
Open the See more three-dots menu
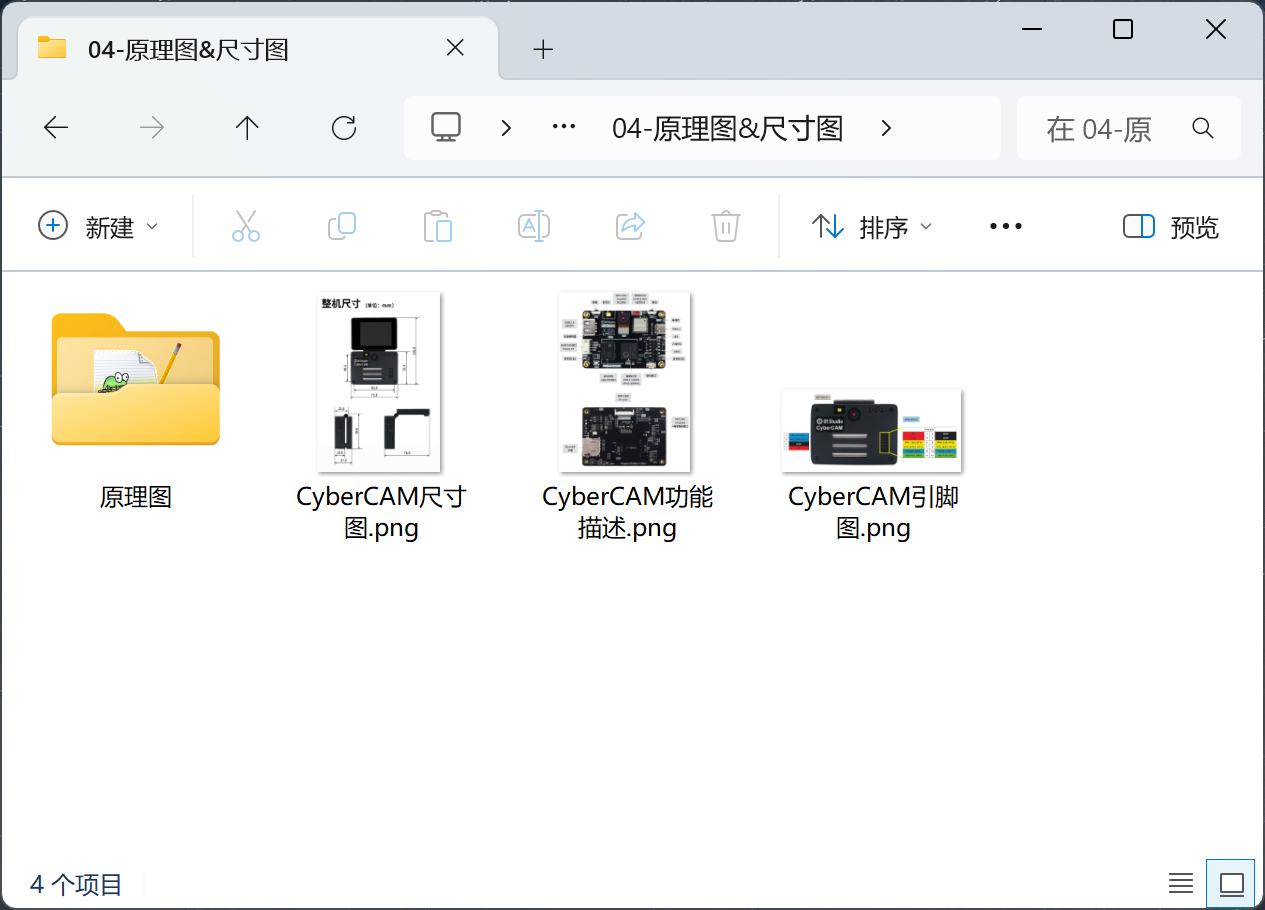click(x=1006, y=227)
